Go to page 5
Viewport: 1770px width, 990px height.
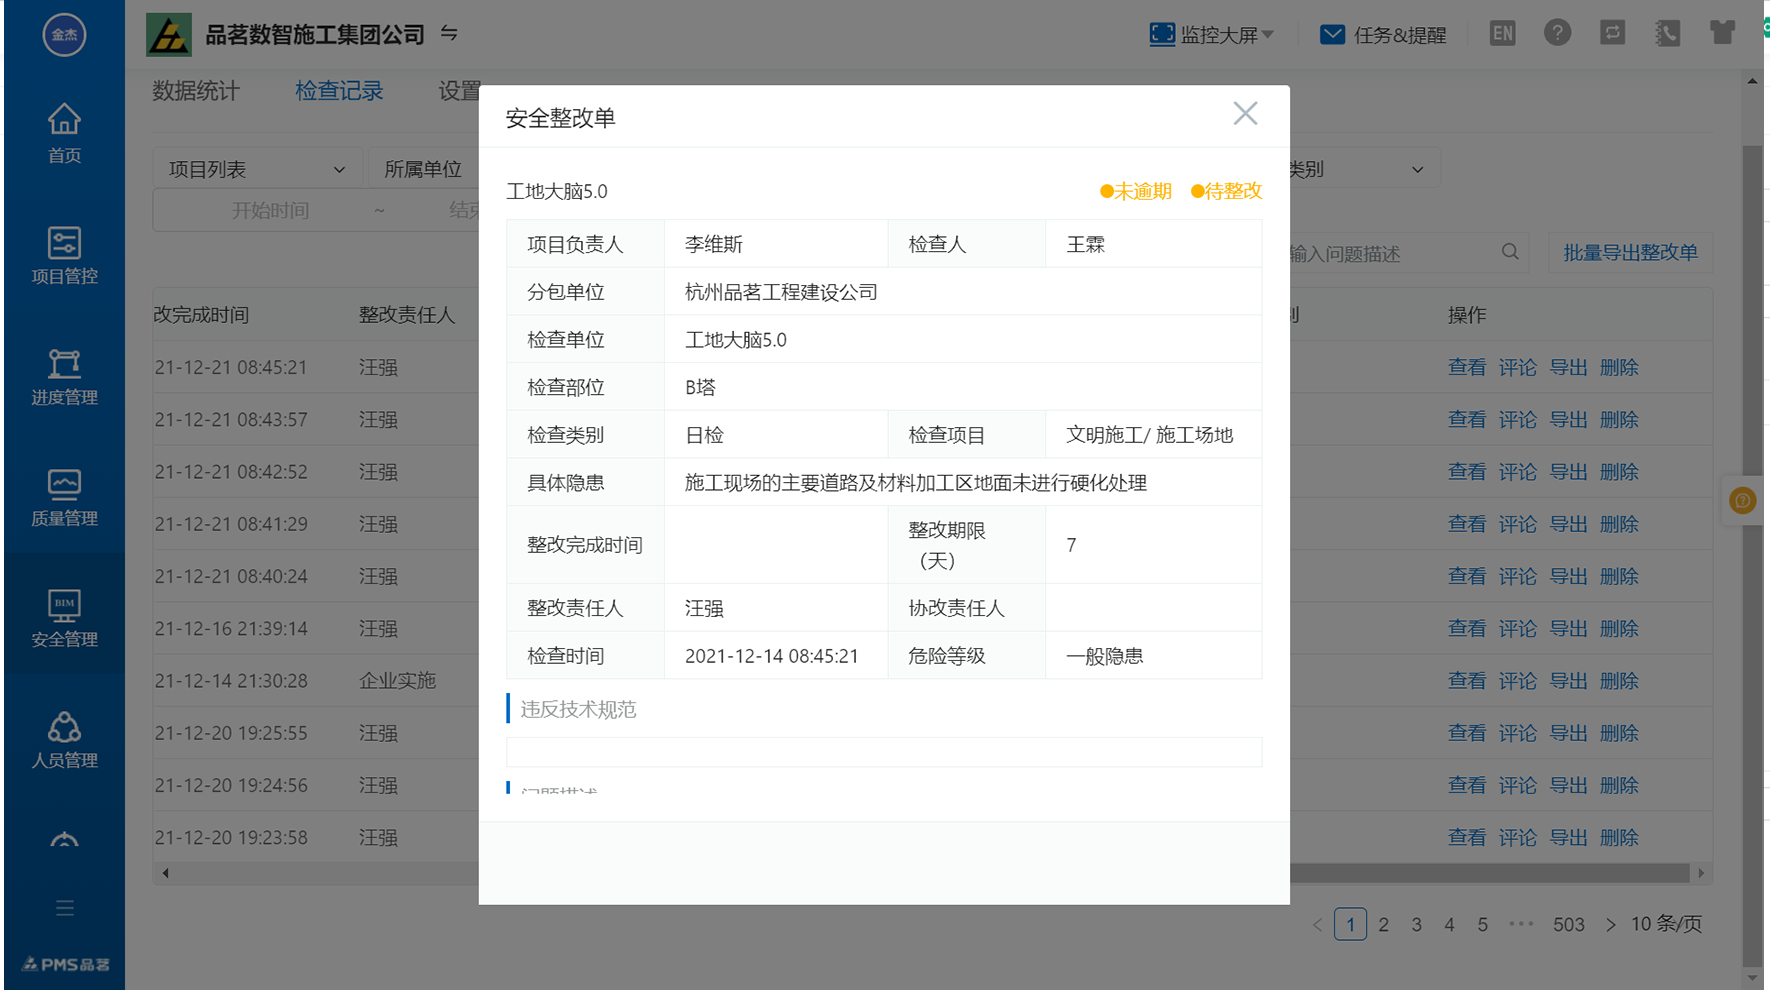click(1482, 924)
